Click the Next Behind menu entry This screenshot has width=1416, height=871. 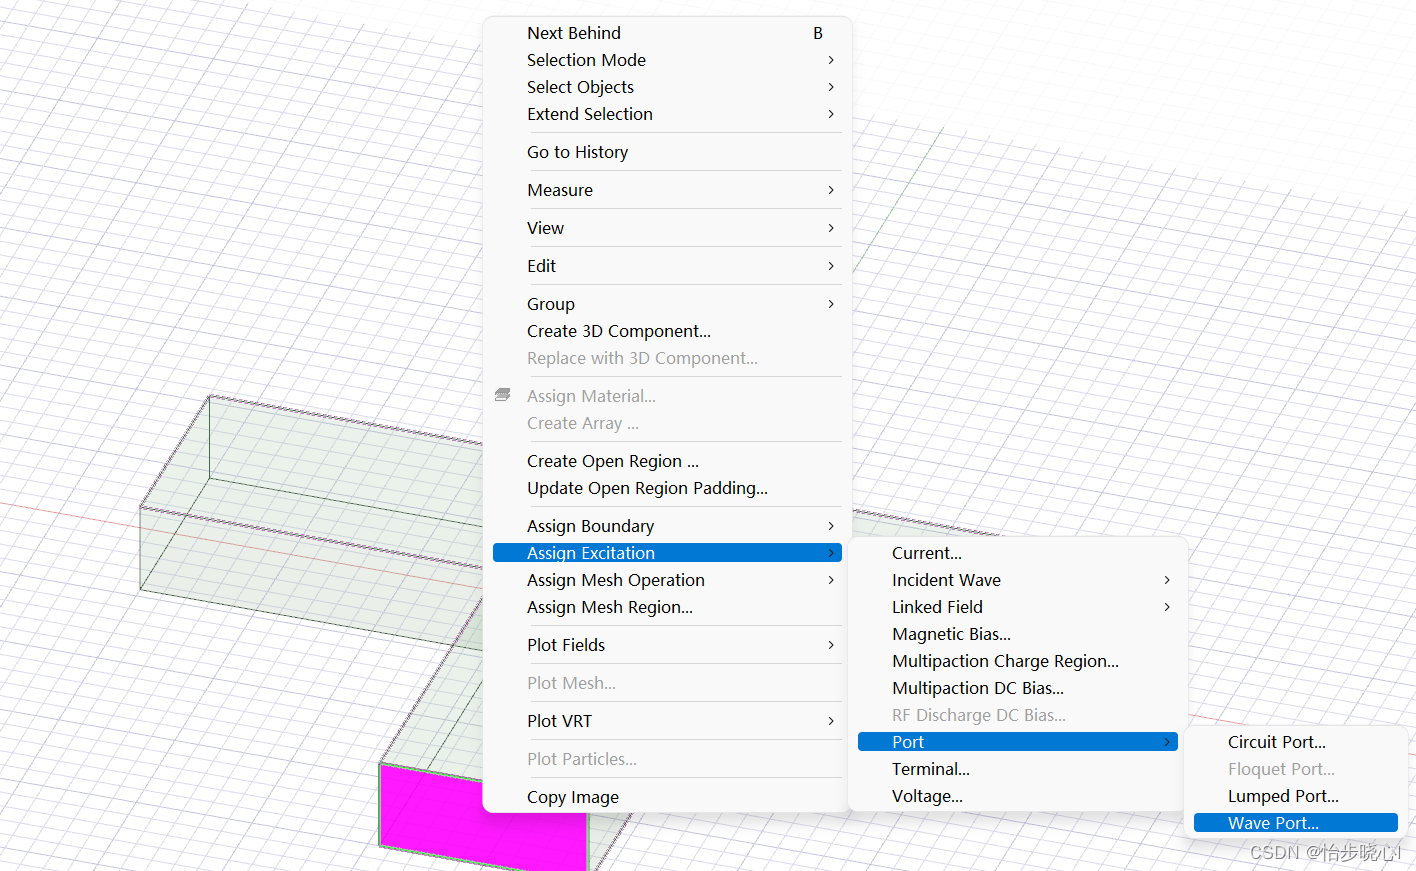667,33
